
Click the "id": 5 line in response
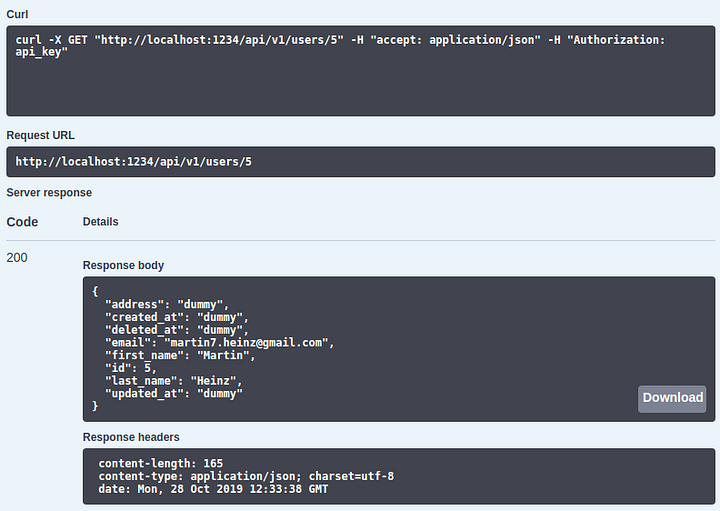(x=131, y=368)
